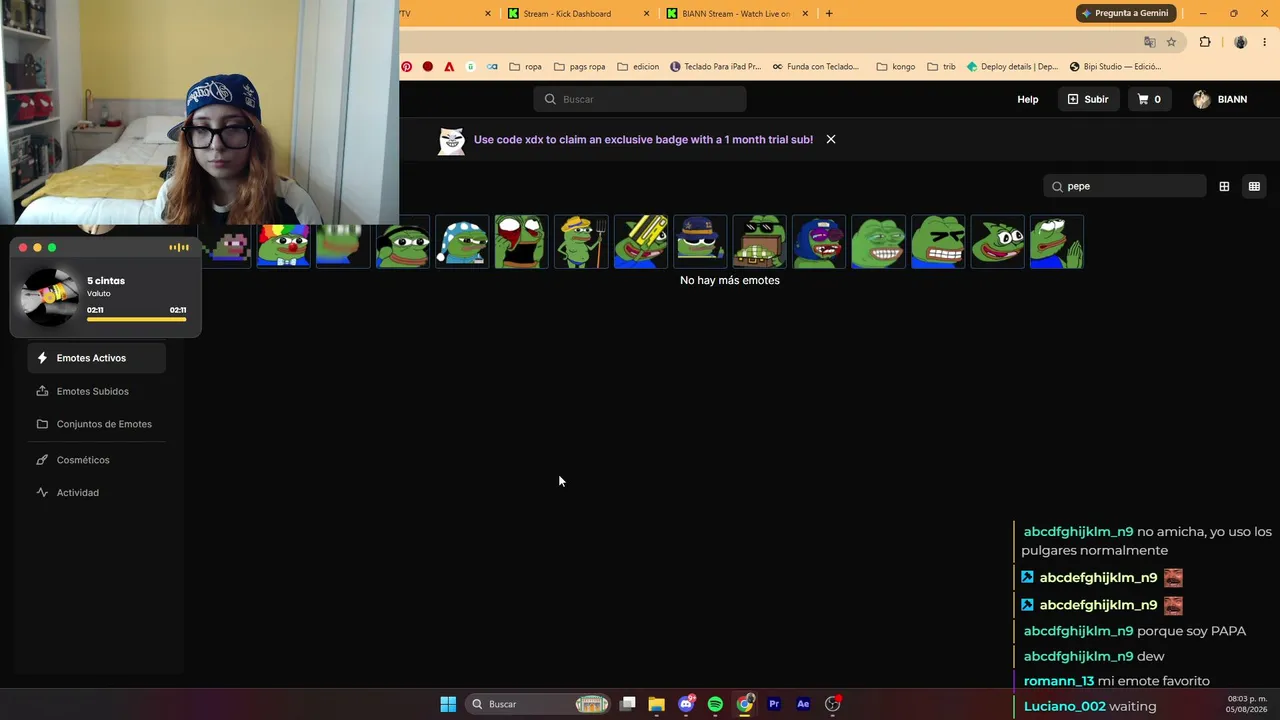Dismiss the xdx code promo banner

tap(831, 139)
